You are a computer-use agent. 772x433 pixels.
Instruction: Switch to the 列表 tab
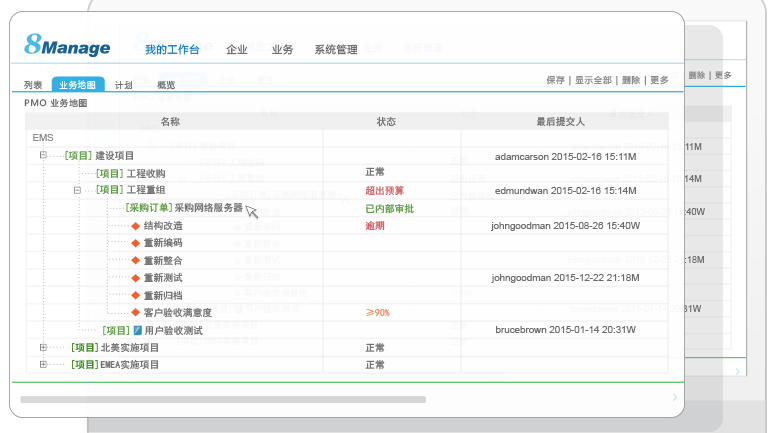(x=34, y=86)
